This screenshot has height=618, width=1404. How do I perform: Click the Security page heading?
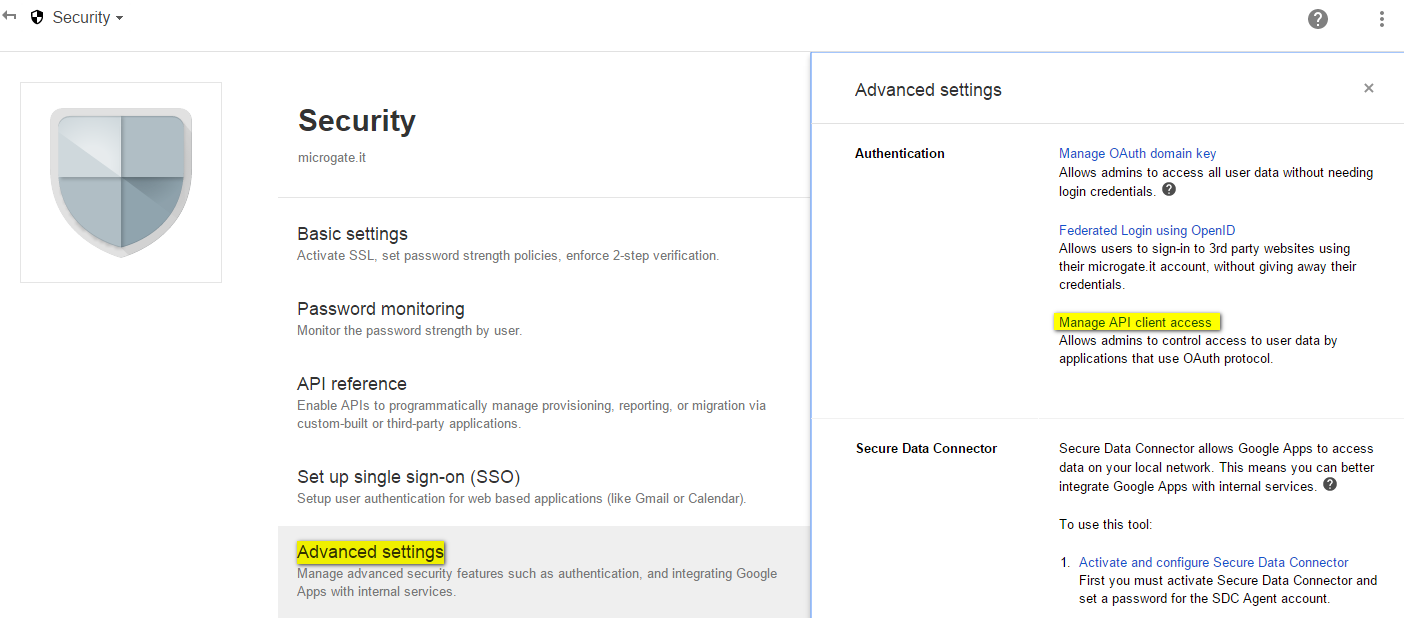pyautogui.click(x=357, y=121)
